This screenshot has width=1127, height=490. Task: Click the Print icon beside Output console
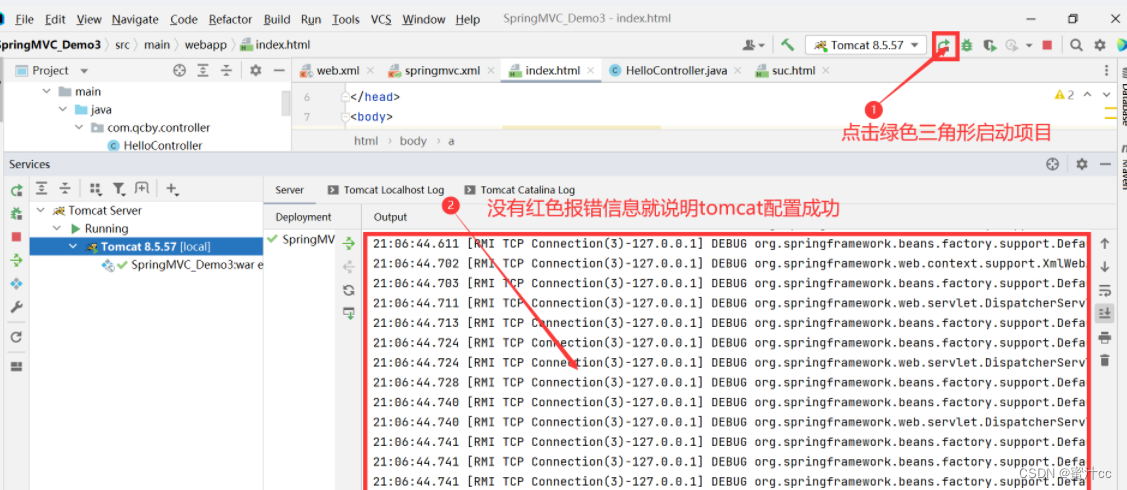(1105, 337)
